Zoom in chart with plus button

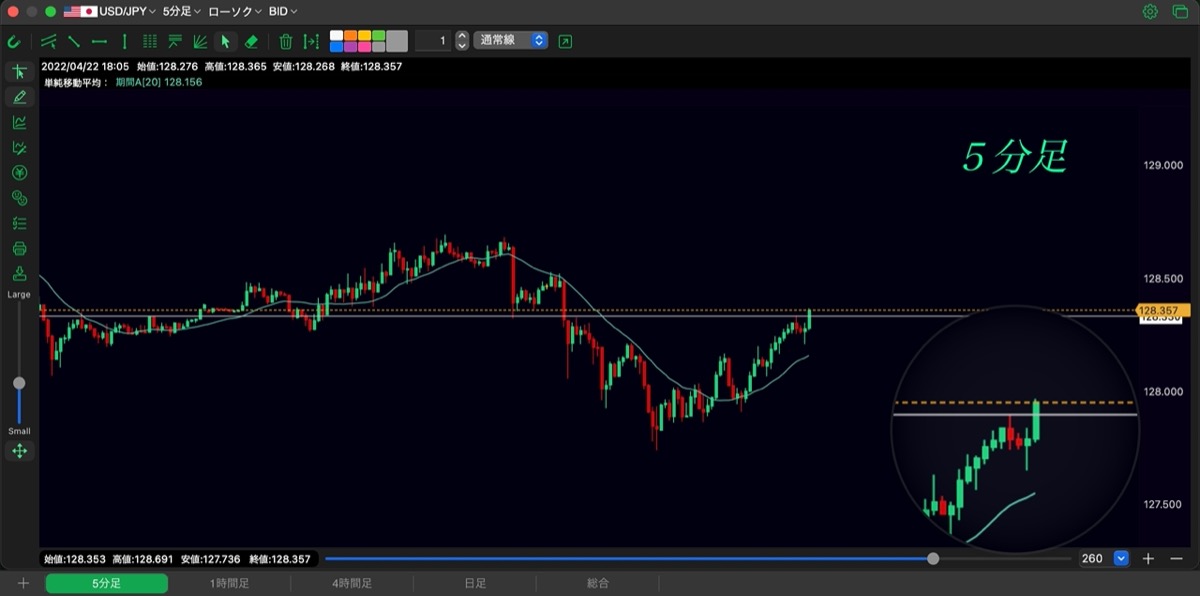1148,558
